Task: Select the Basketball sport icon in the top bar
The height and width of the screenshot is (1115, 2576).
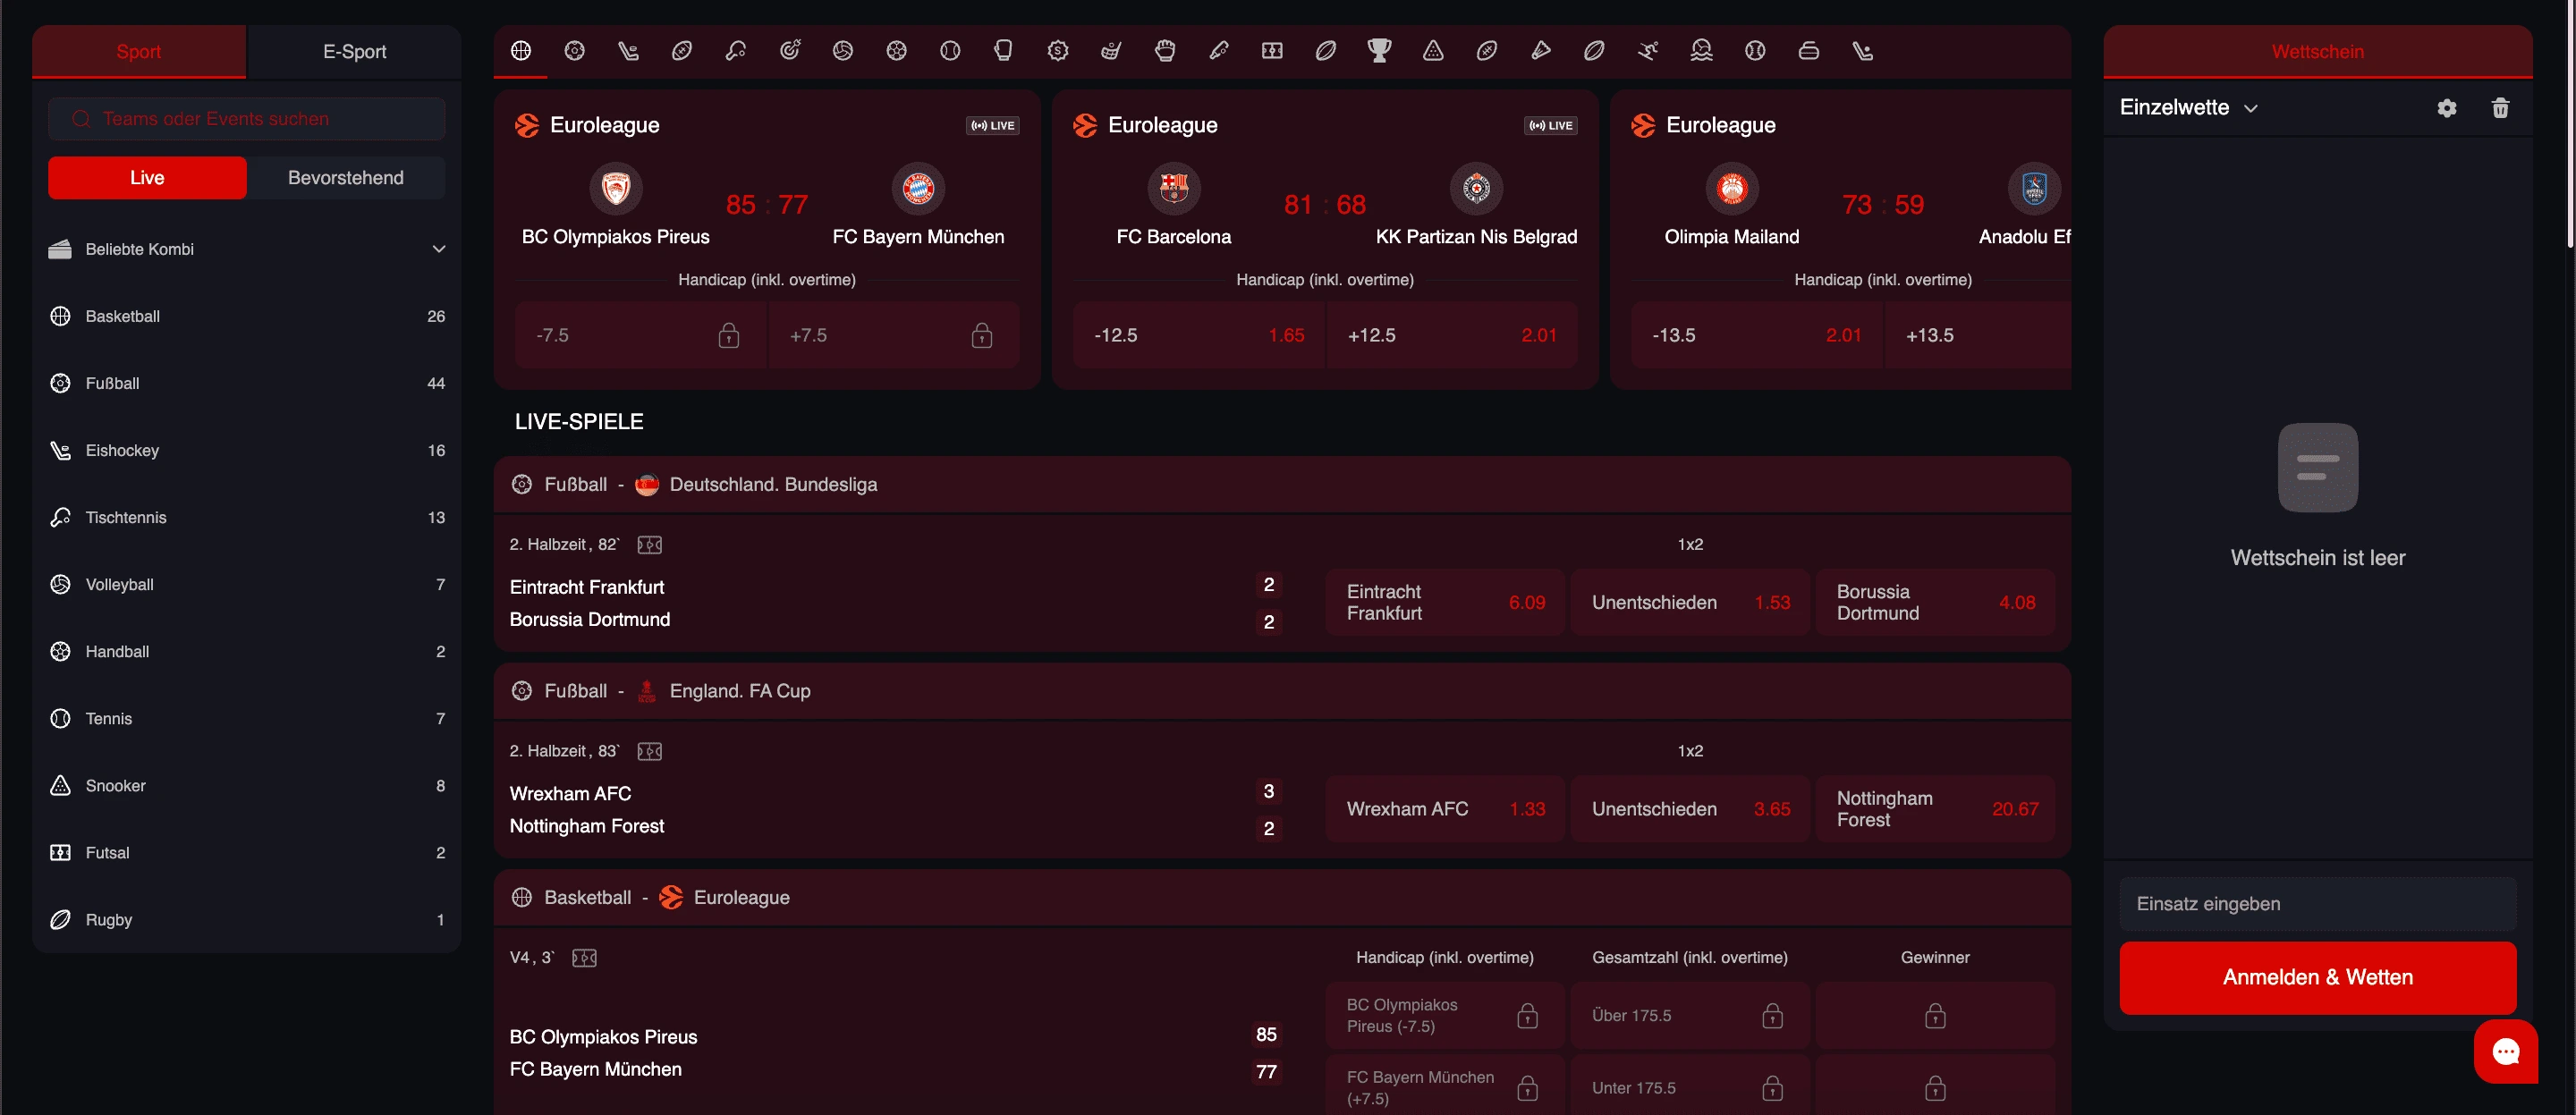Action: click(x=519, y=50)
